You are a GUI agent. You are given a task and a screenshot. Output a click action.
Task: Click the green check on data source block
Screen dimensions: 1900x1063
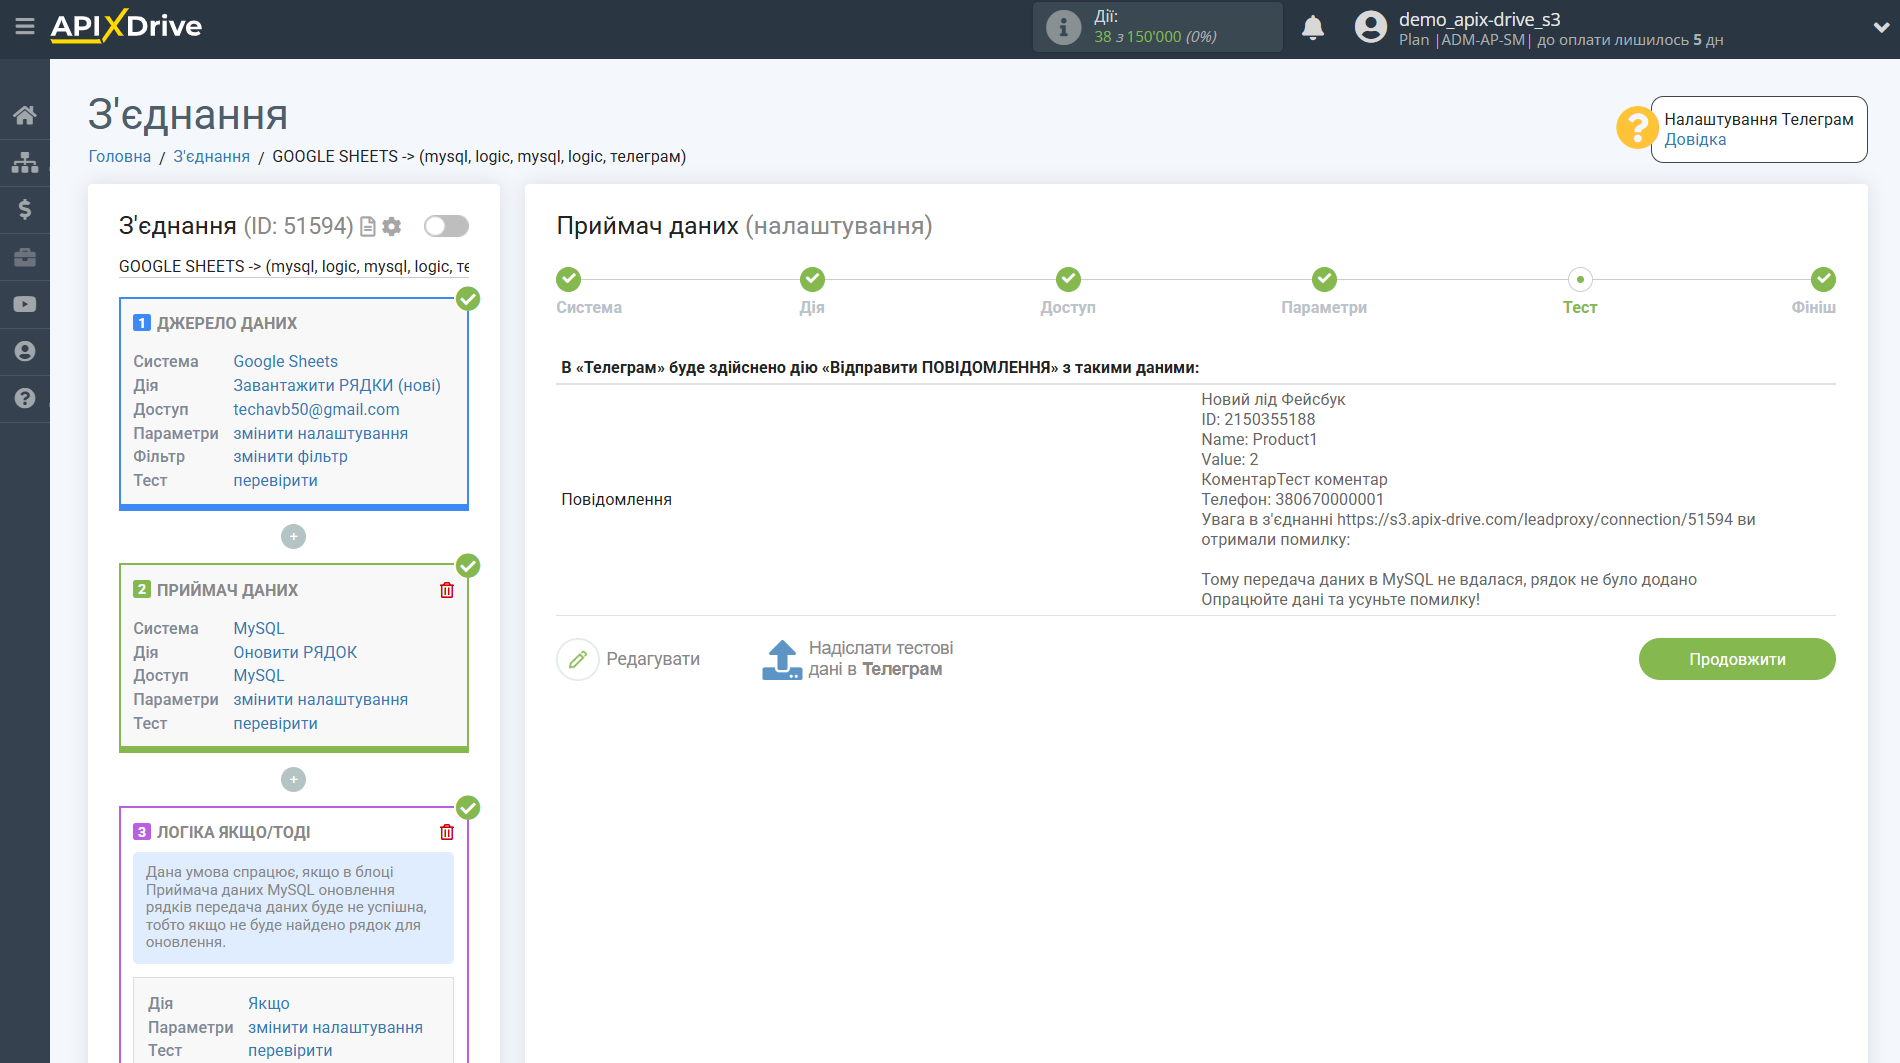tap(468, 299)
